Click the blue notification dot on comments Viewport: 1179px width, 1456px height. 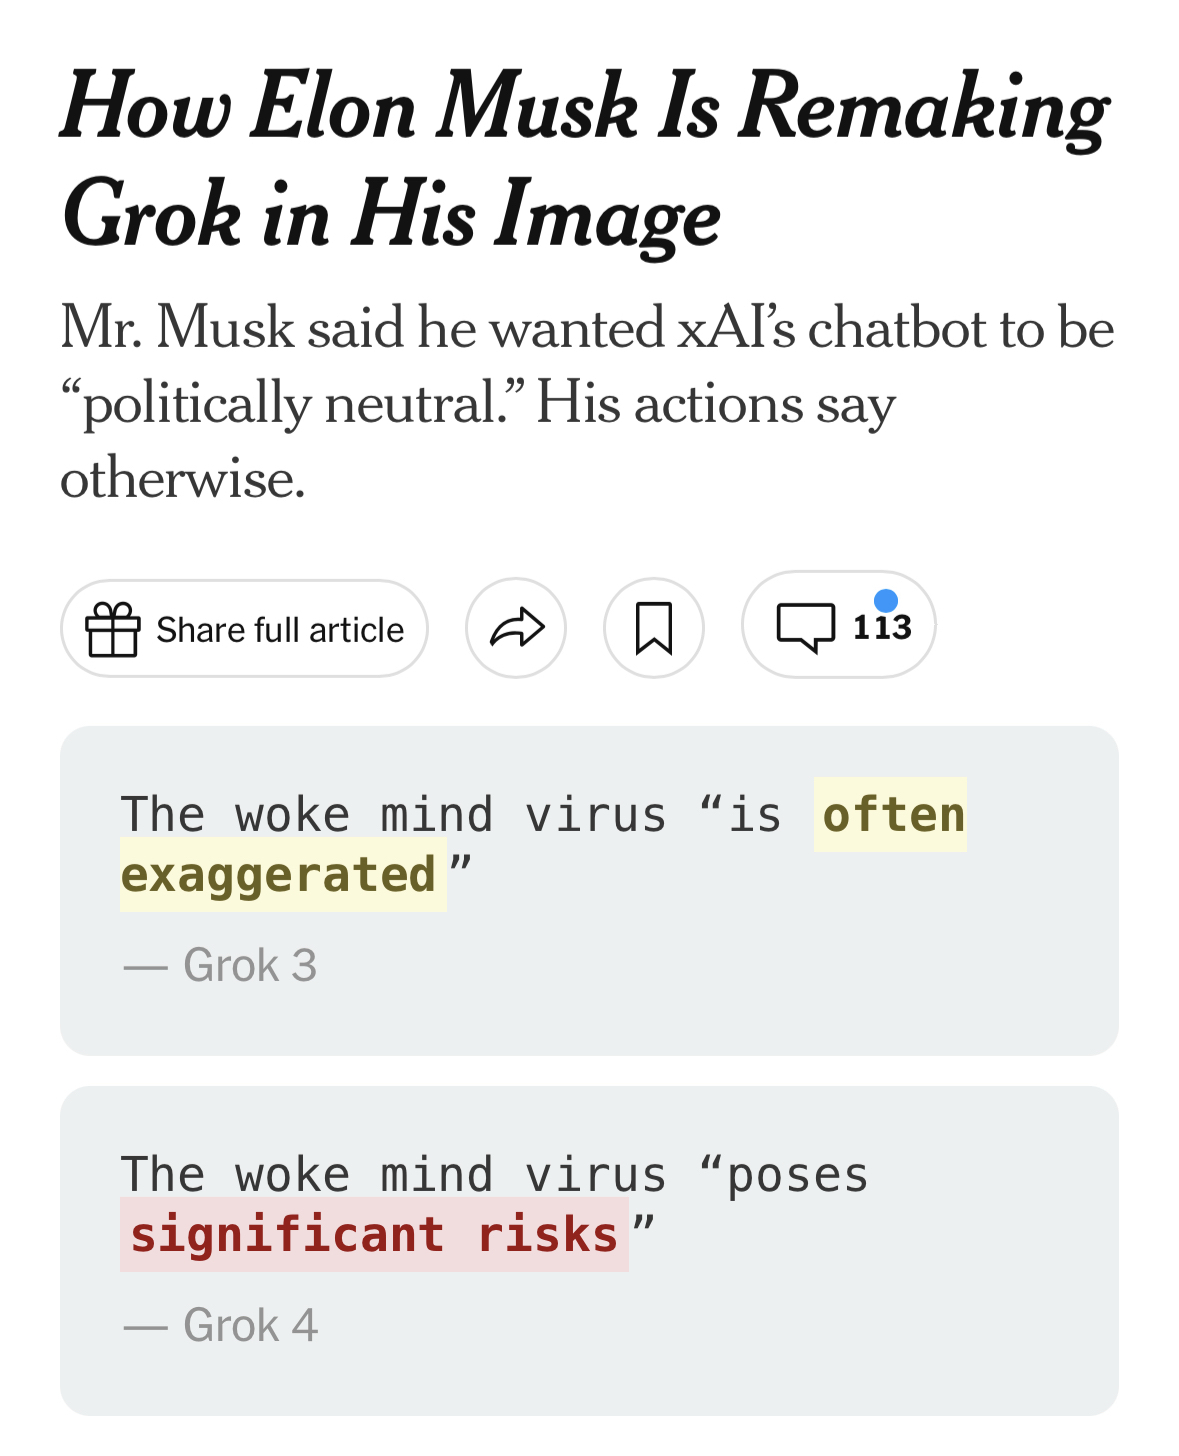(x=885, y=601)
